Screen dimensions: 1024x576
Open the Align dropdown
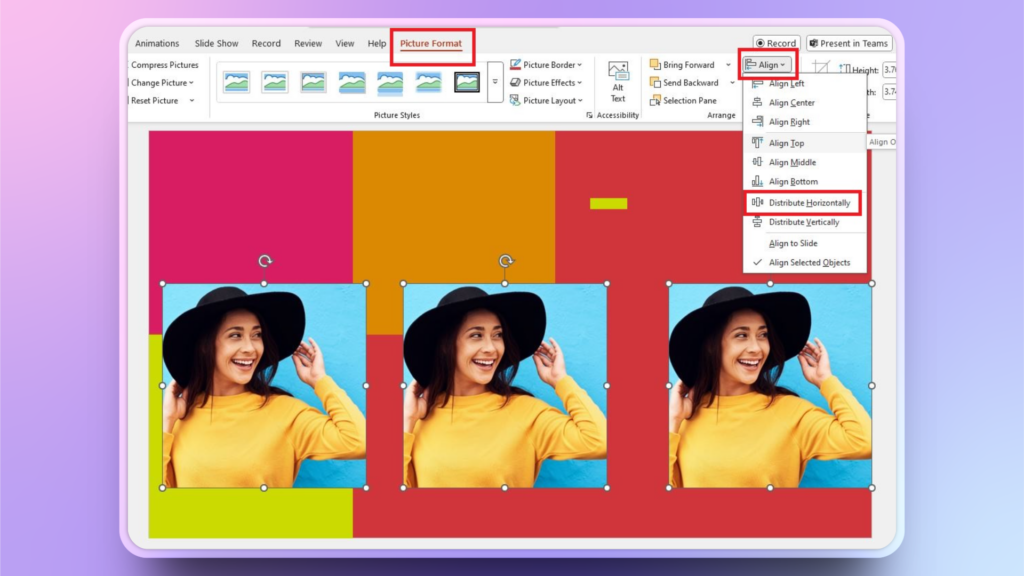[767, 65]
